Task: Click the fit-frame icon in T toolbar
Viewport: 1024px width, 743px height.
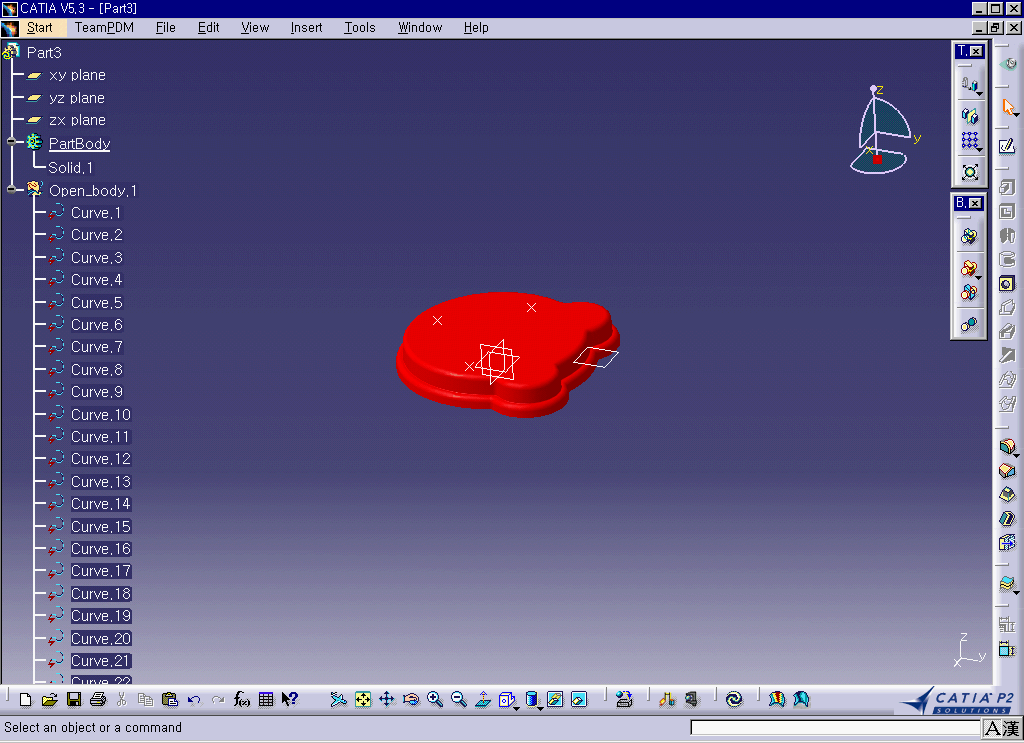Action: click(970, 172)
